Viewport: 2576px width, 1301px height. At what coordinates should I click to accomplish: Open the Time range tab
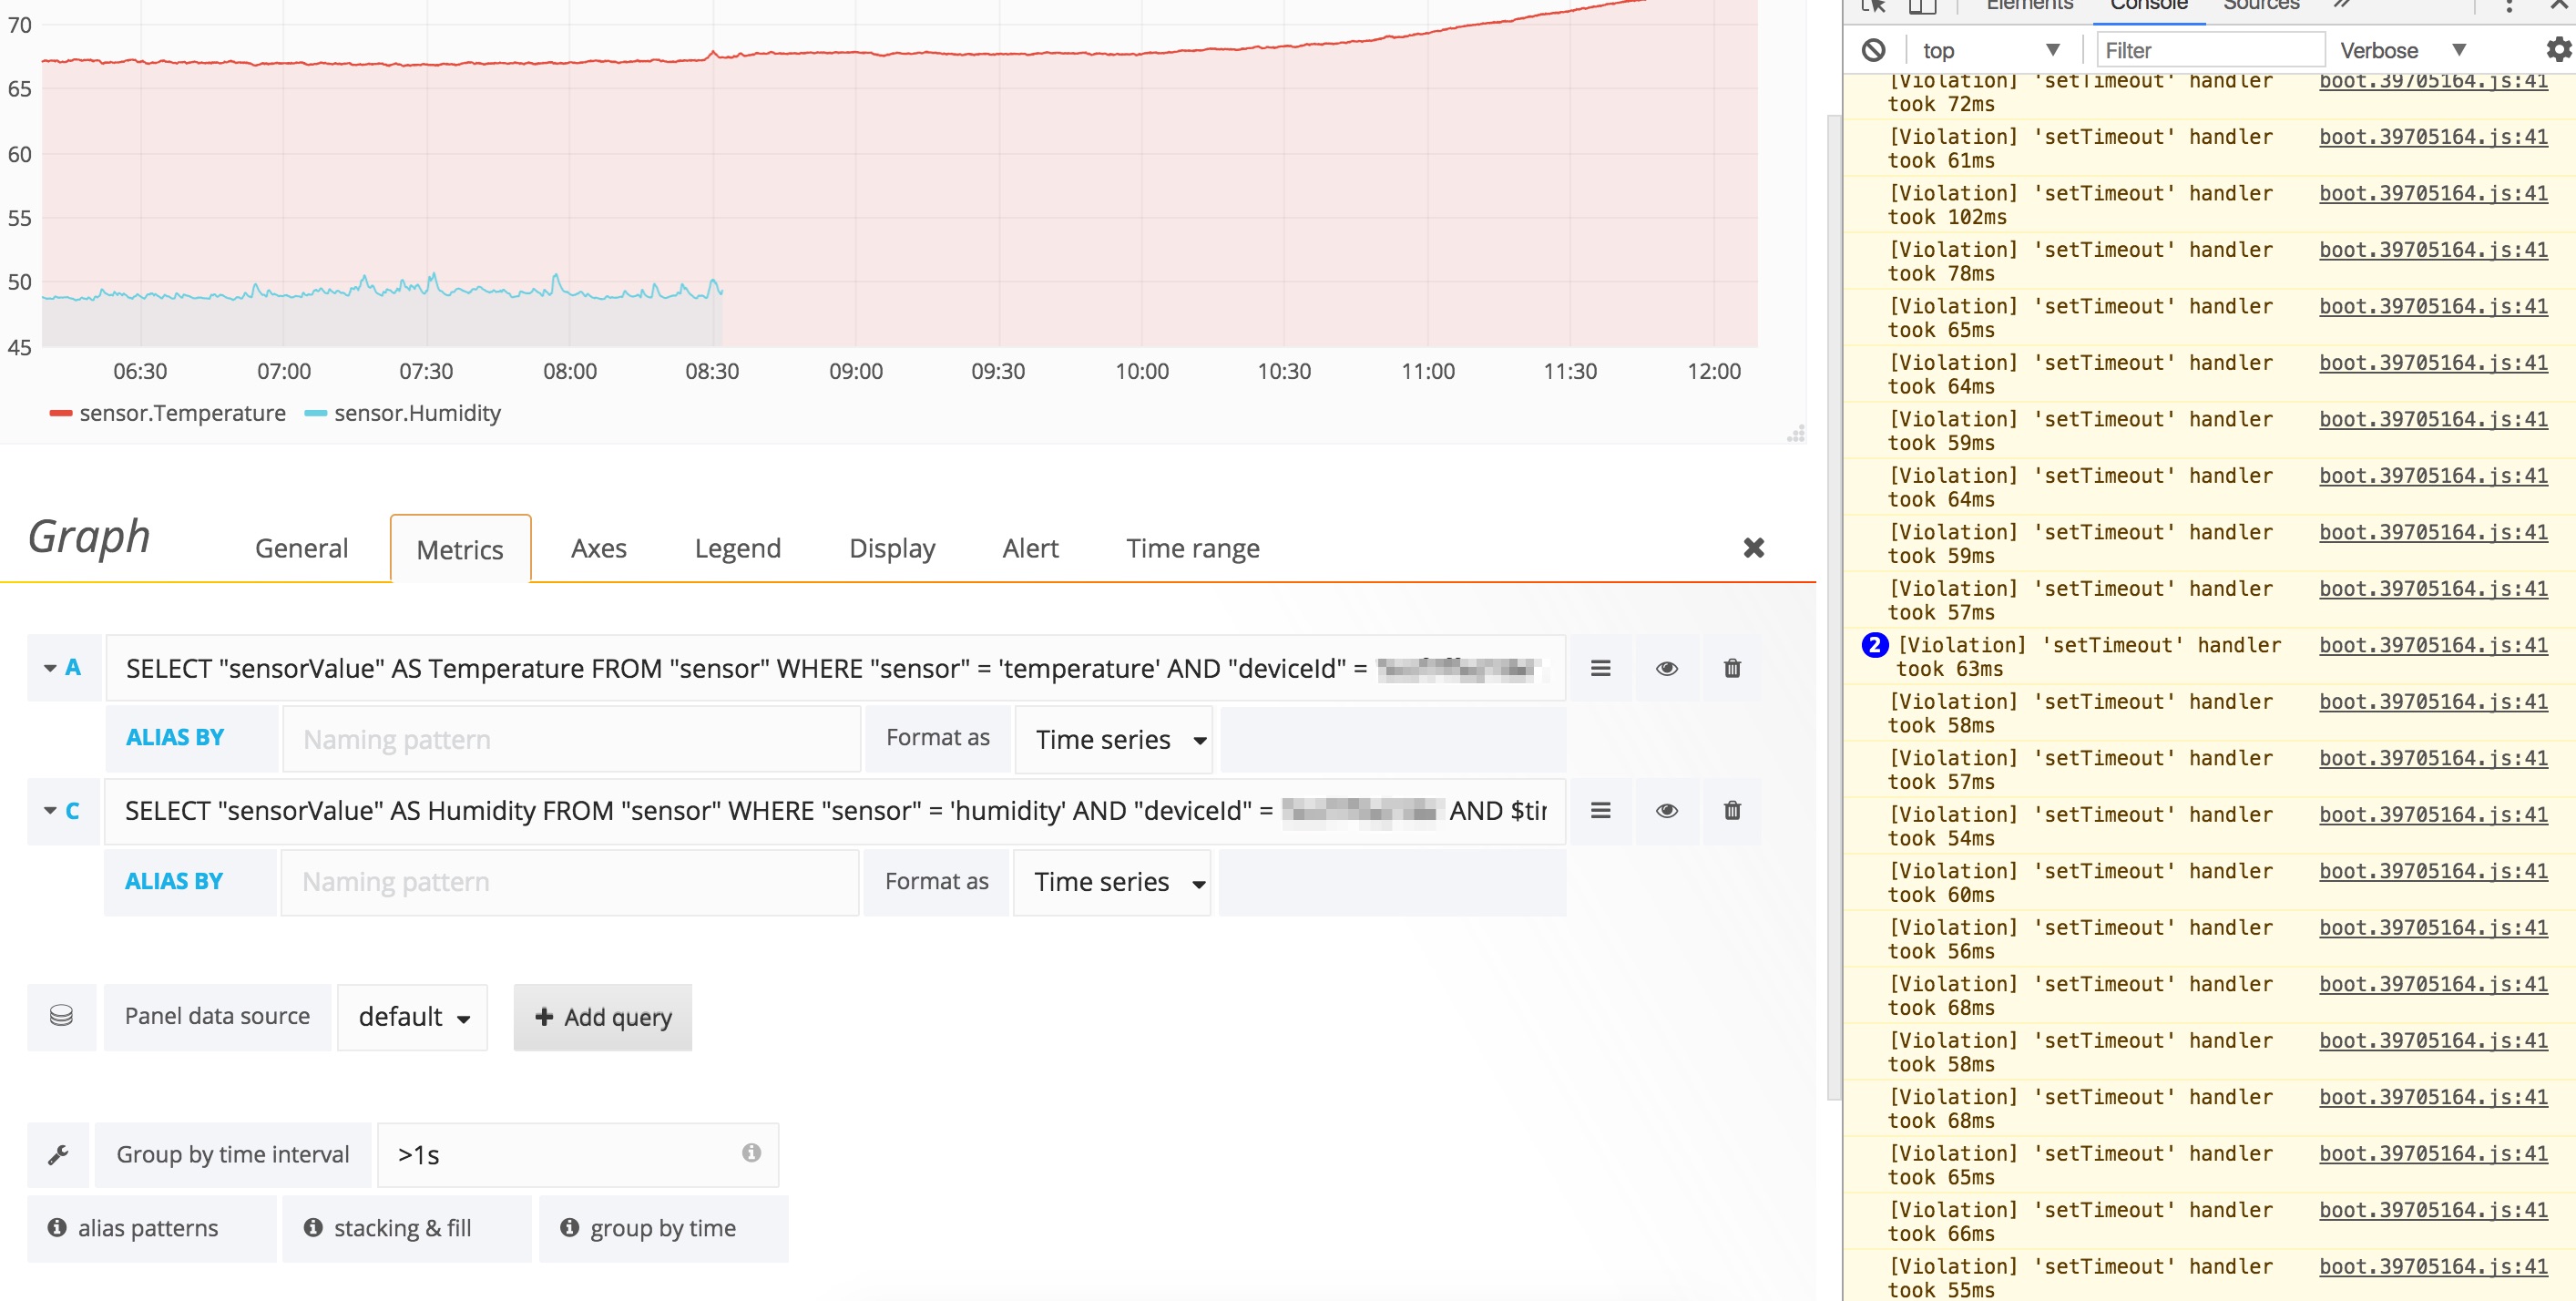coord(1192,548)
